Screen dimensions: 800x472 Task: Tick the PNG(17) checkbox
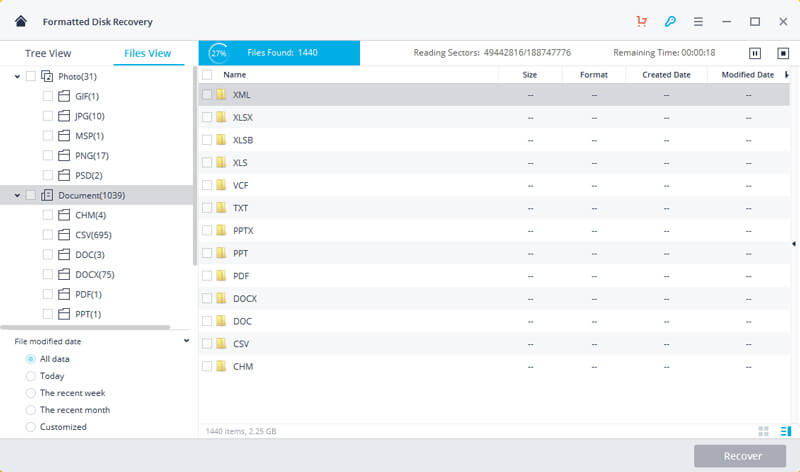pos(48,155)
